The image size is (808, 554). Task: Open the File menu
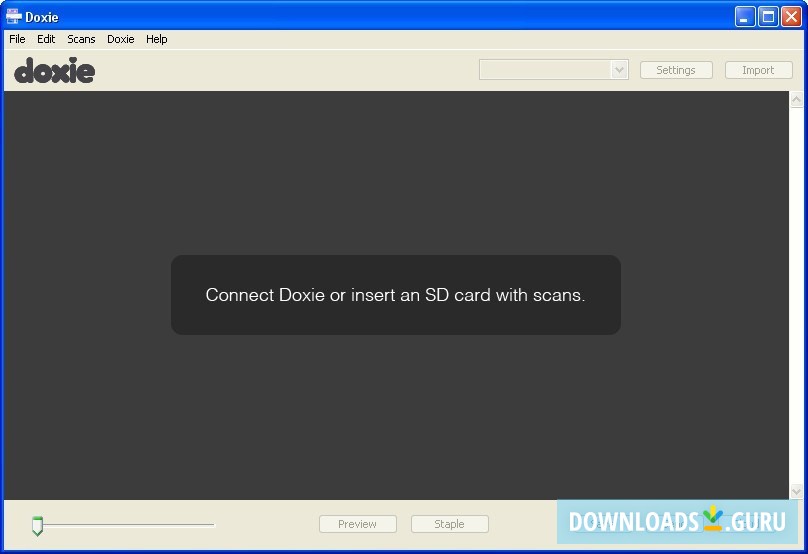pyautogui.click(x=17, y=39)
